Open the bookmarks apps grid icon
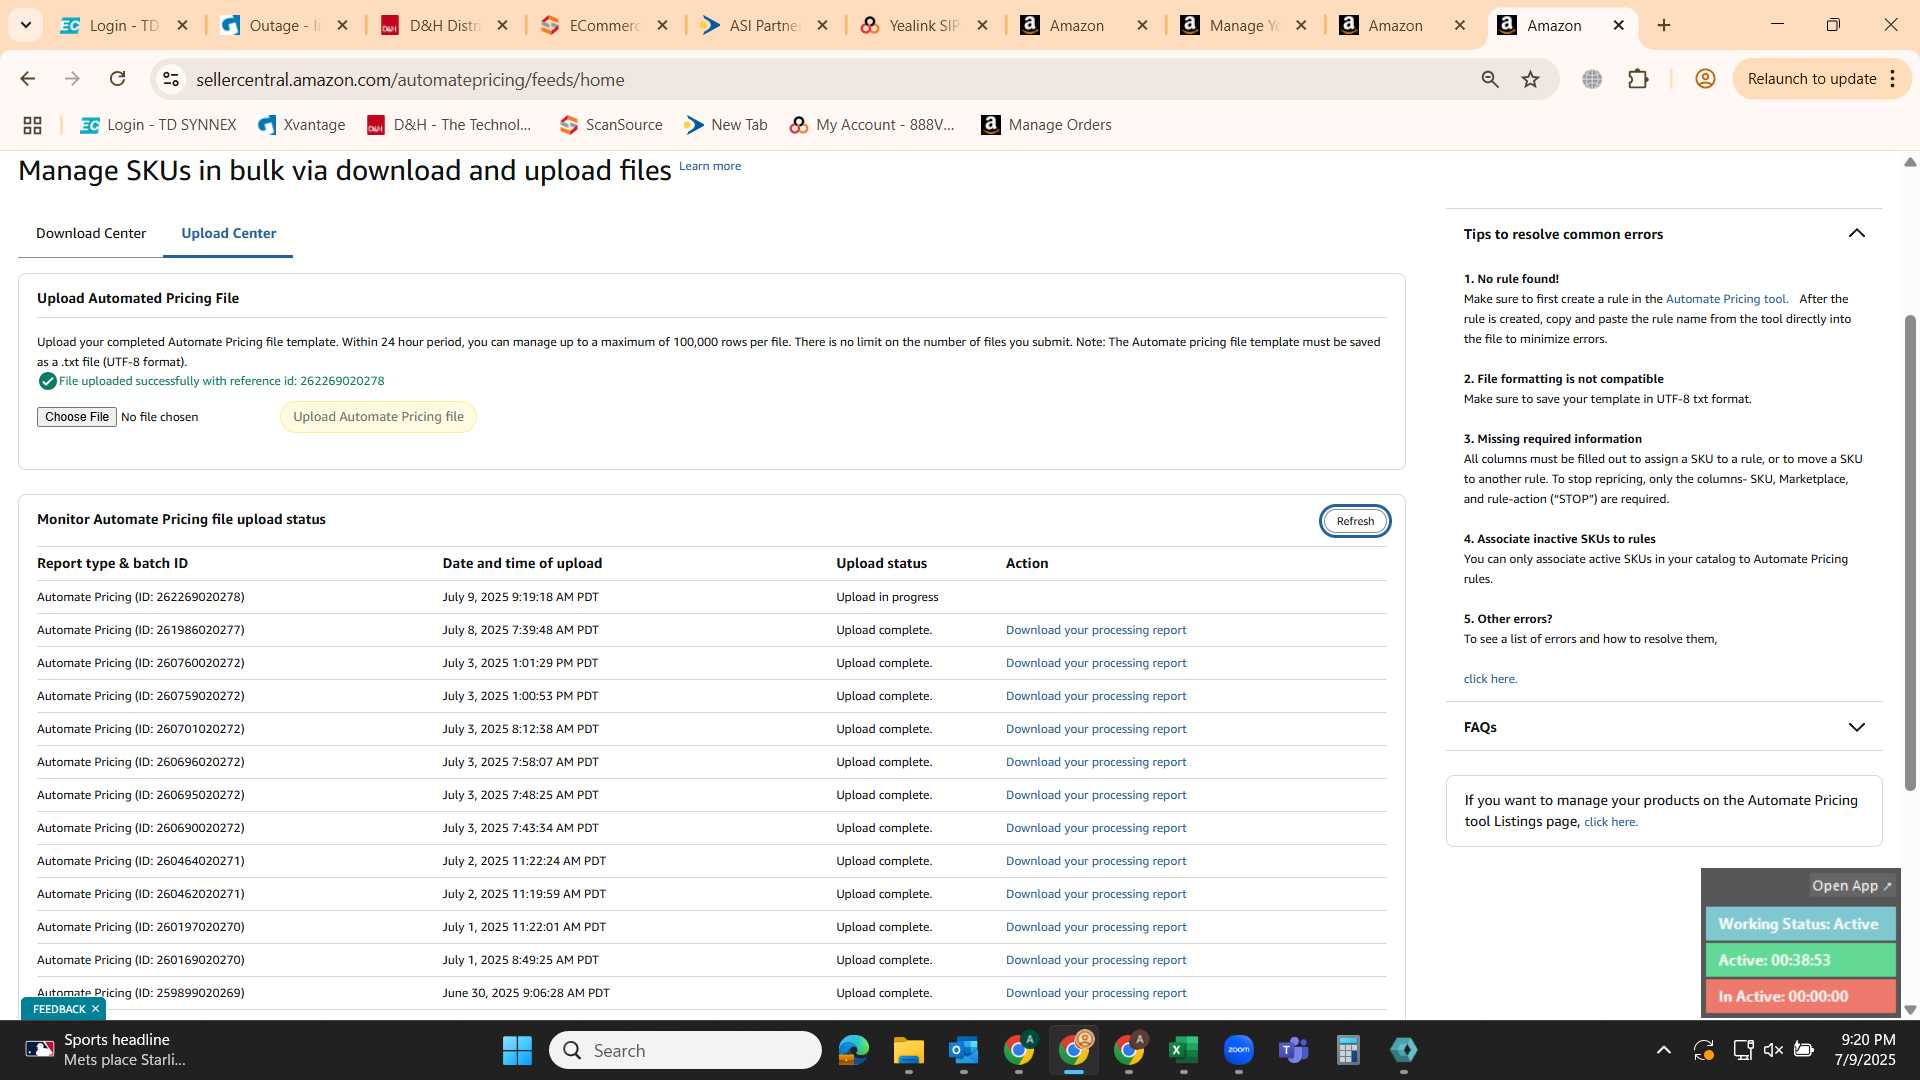The width and height of the screenshot is (1920, 1080). tap(32, 125)
